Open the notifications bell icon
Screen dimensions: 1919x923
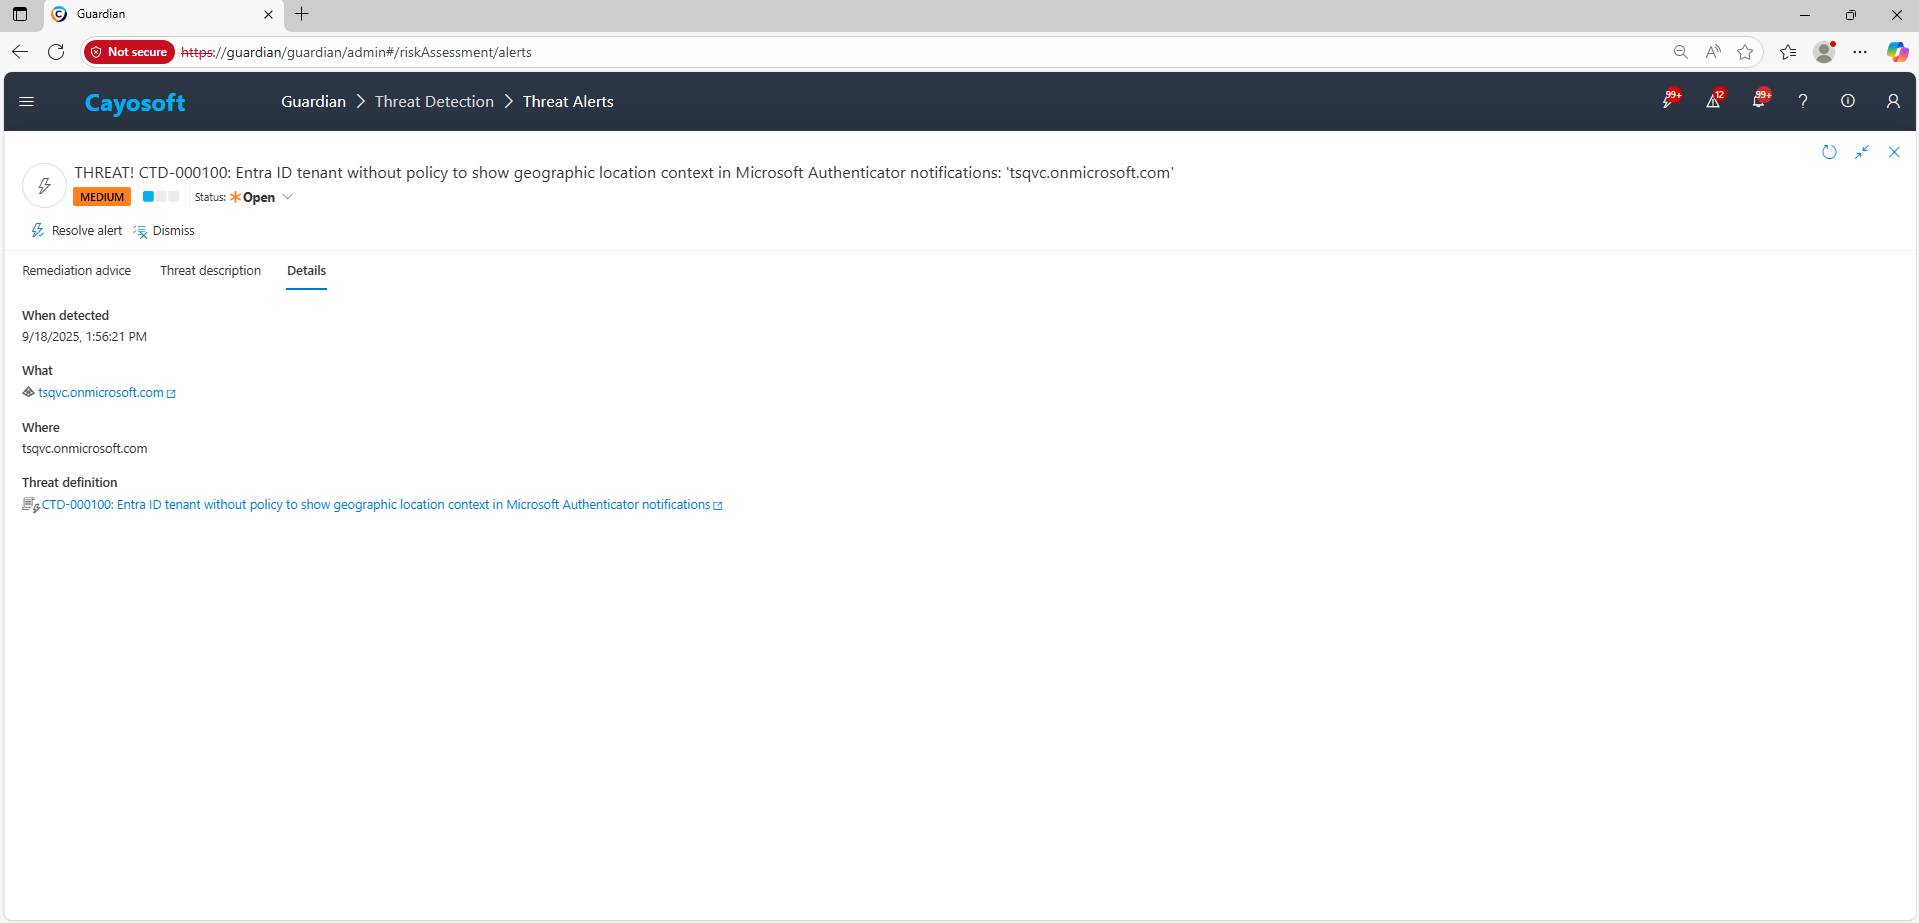tap(1758, 101)
